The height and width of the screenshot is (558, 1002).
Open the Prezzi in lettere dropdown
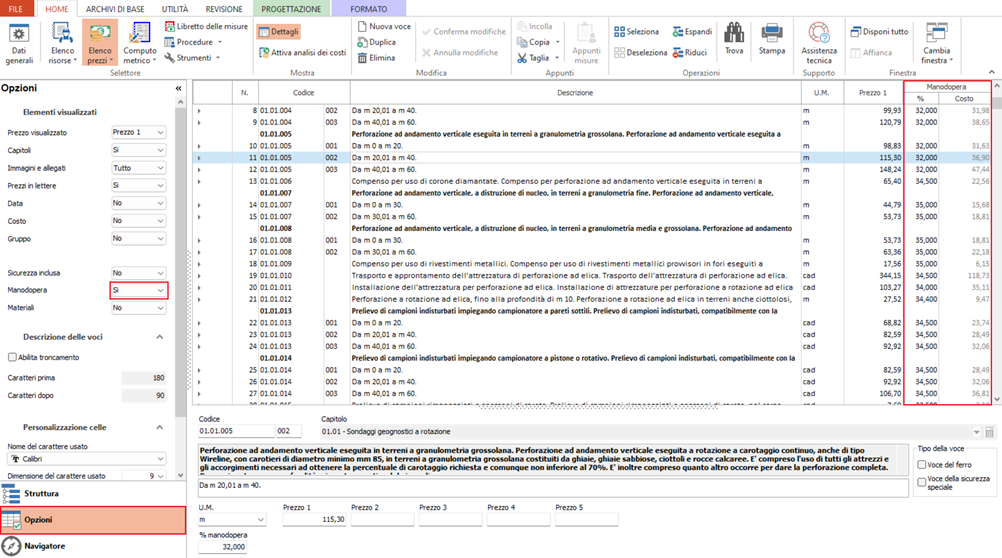pyautogui.click(x=138, y=185)
